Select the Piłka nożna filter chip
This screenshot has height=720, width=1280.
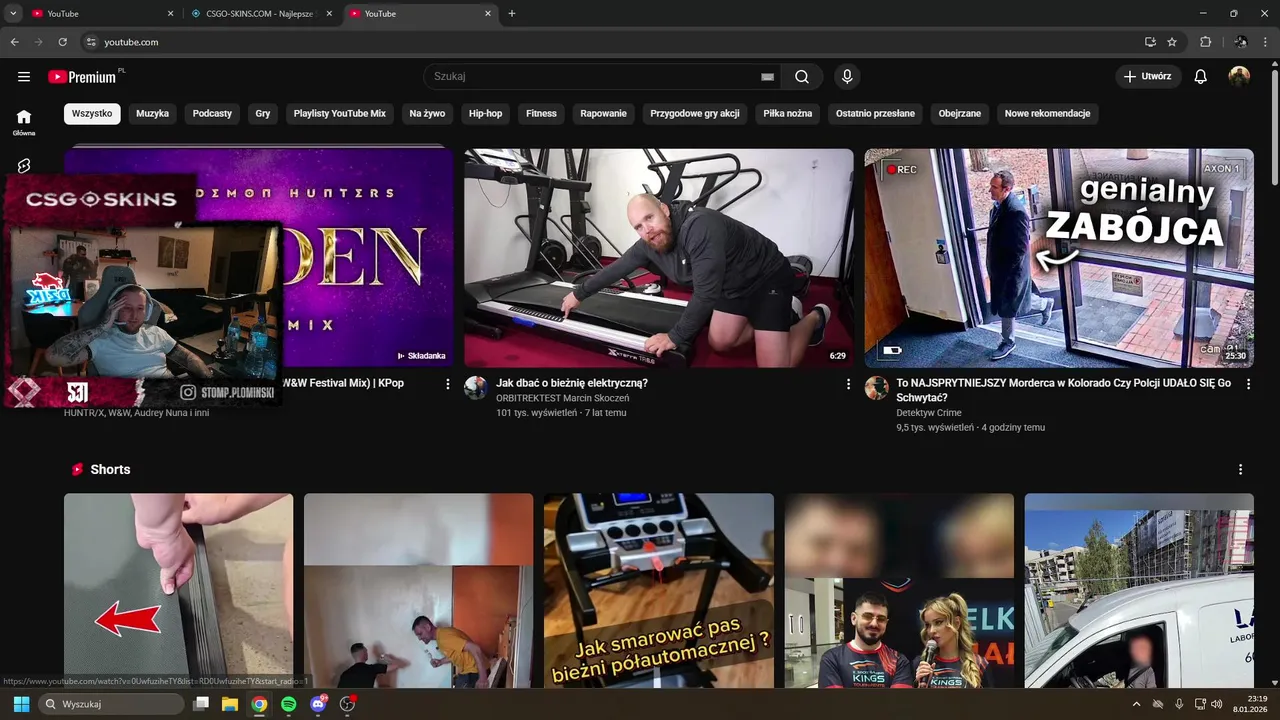click(x=788, y=114)
